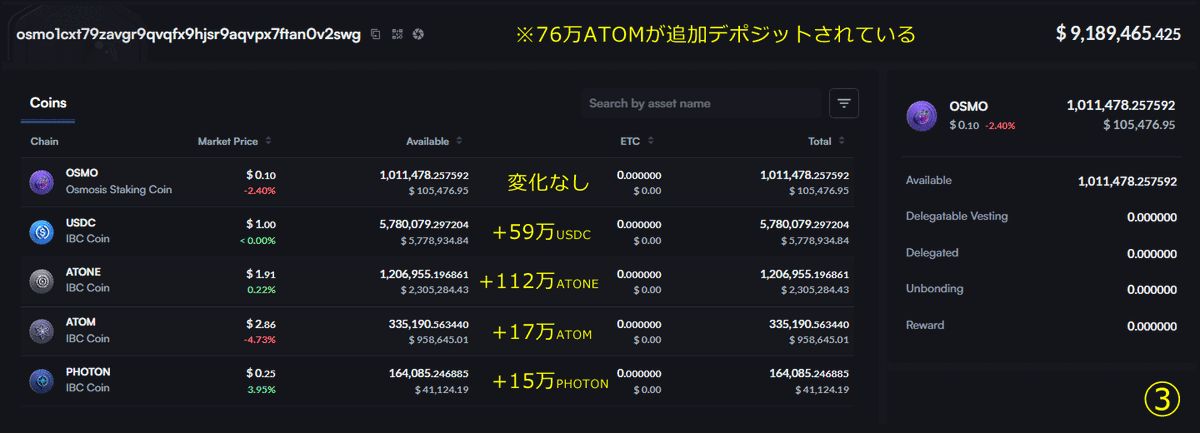The image size is (1200, 433).
Task: Click OSMO market price $0.10
Action: point(260,175)
